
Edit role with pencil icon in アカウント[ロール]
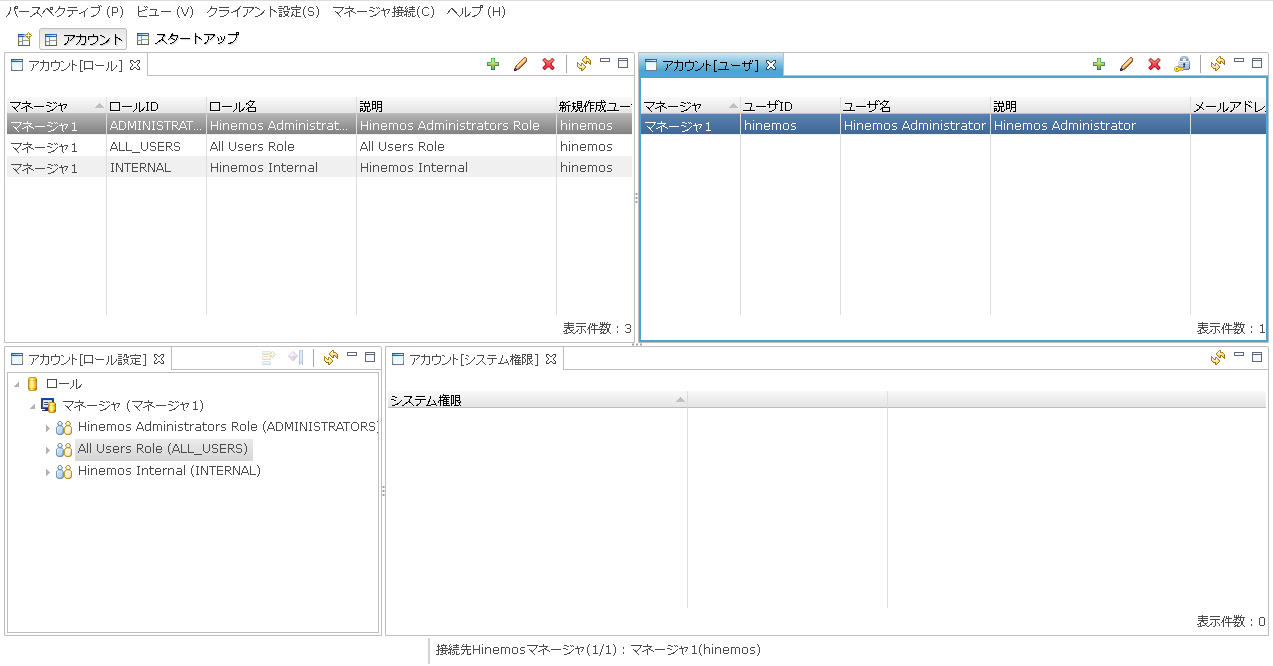(x=520, y=64)
